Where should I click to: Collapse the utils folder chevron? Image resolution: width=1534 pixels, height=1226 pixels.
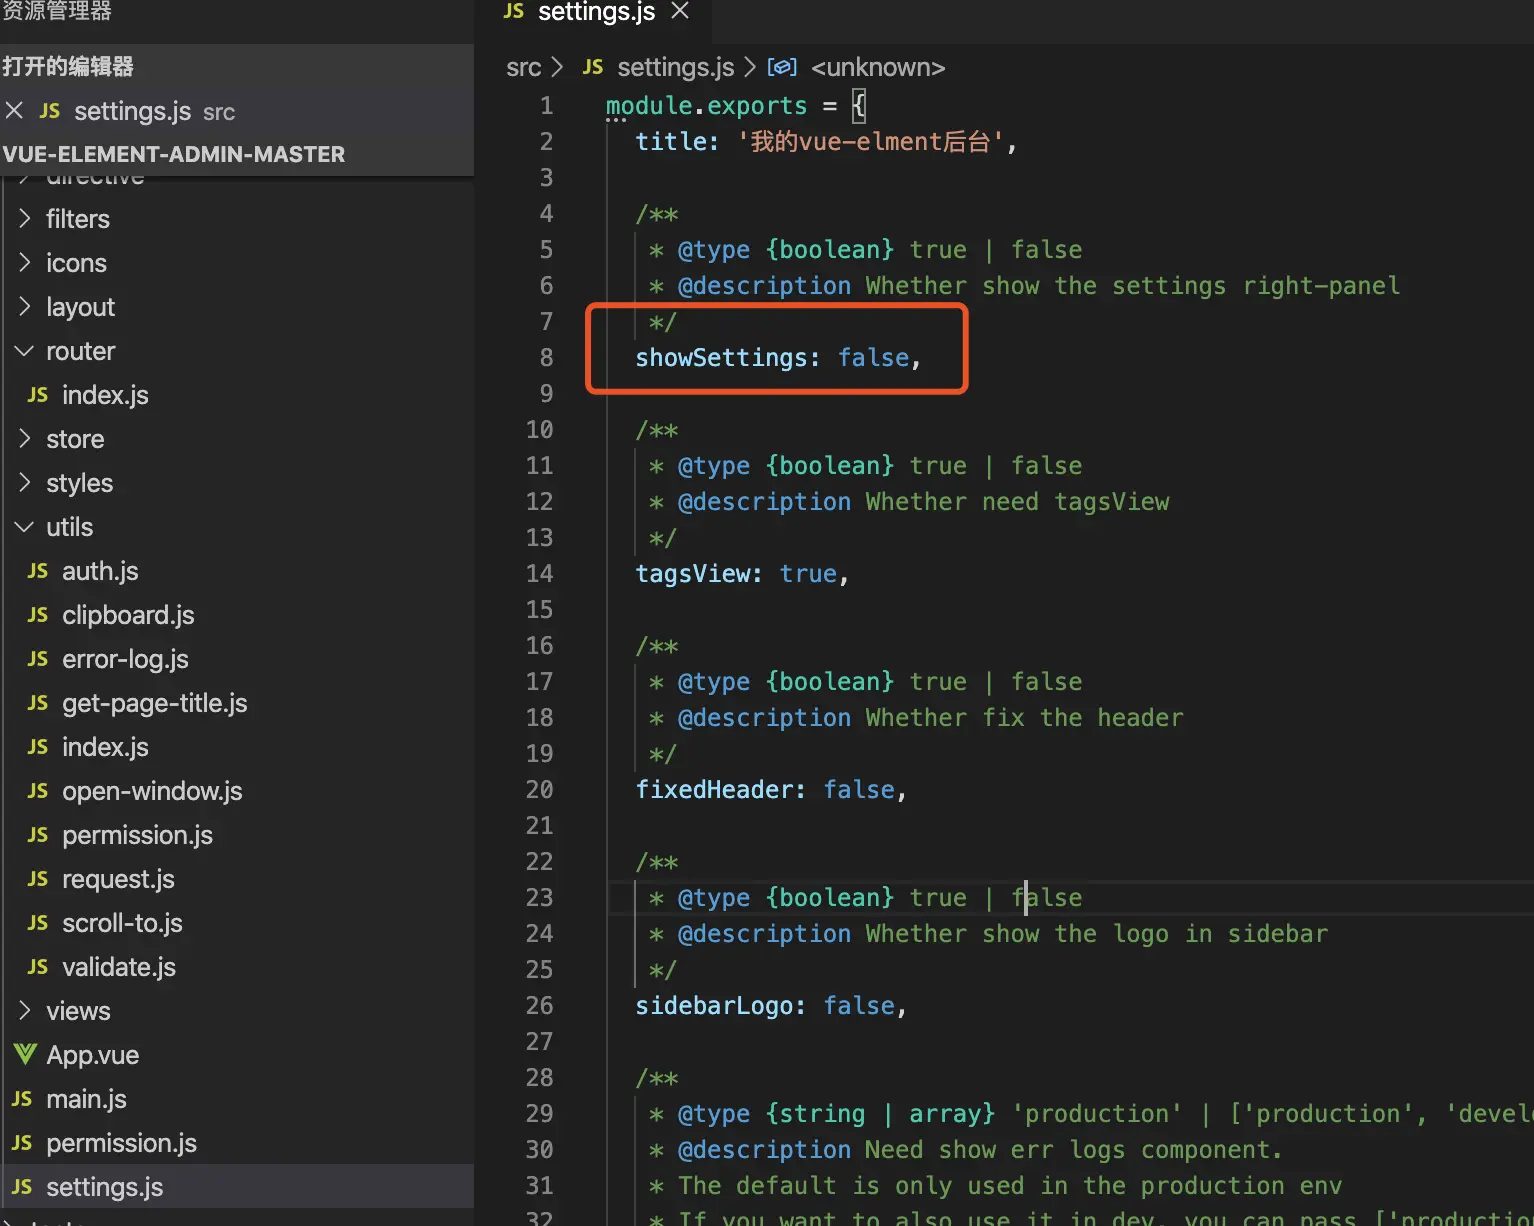pos(25,527)
